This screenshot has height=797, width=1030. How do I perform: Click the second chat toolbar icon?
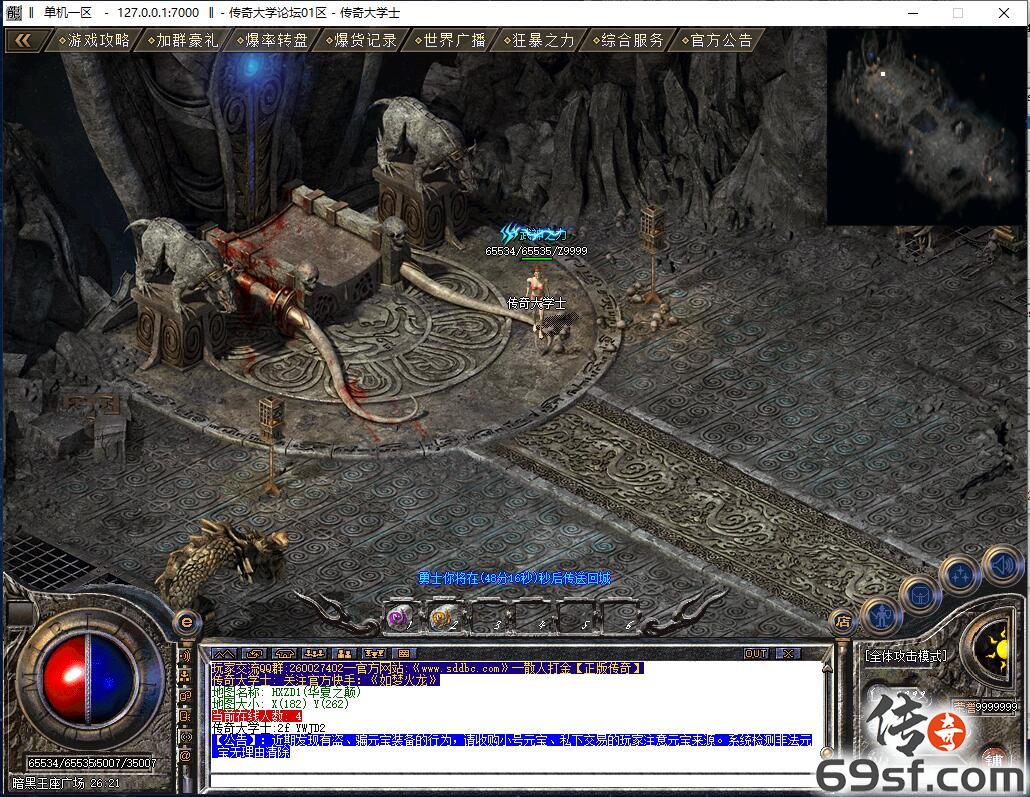pyautogui.click(x=254, y=654)
